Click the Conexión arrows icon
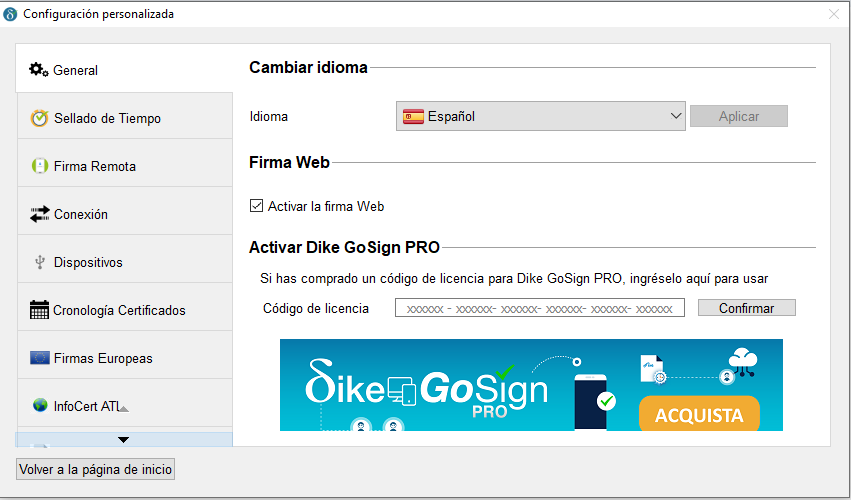 (x=40, y=214)
